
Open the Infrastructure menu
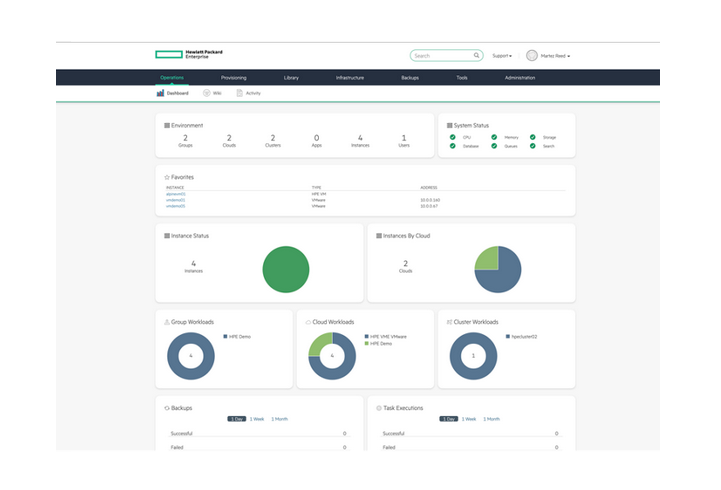[x=350, y=78]
